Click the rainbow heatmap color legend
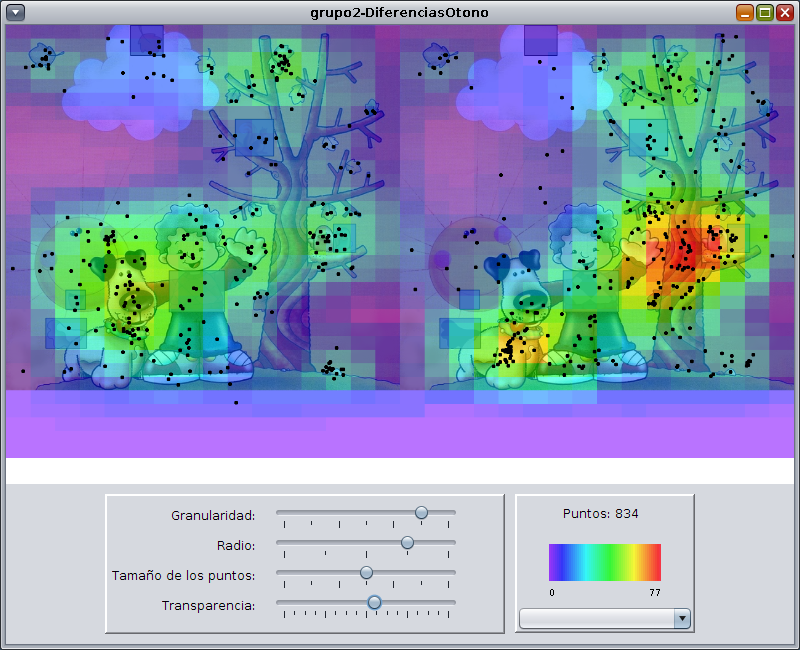 (605, 562)
